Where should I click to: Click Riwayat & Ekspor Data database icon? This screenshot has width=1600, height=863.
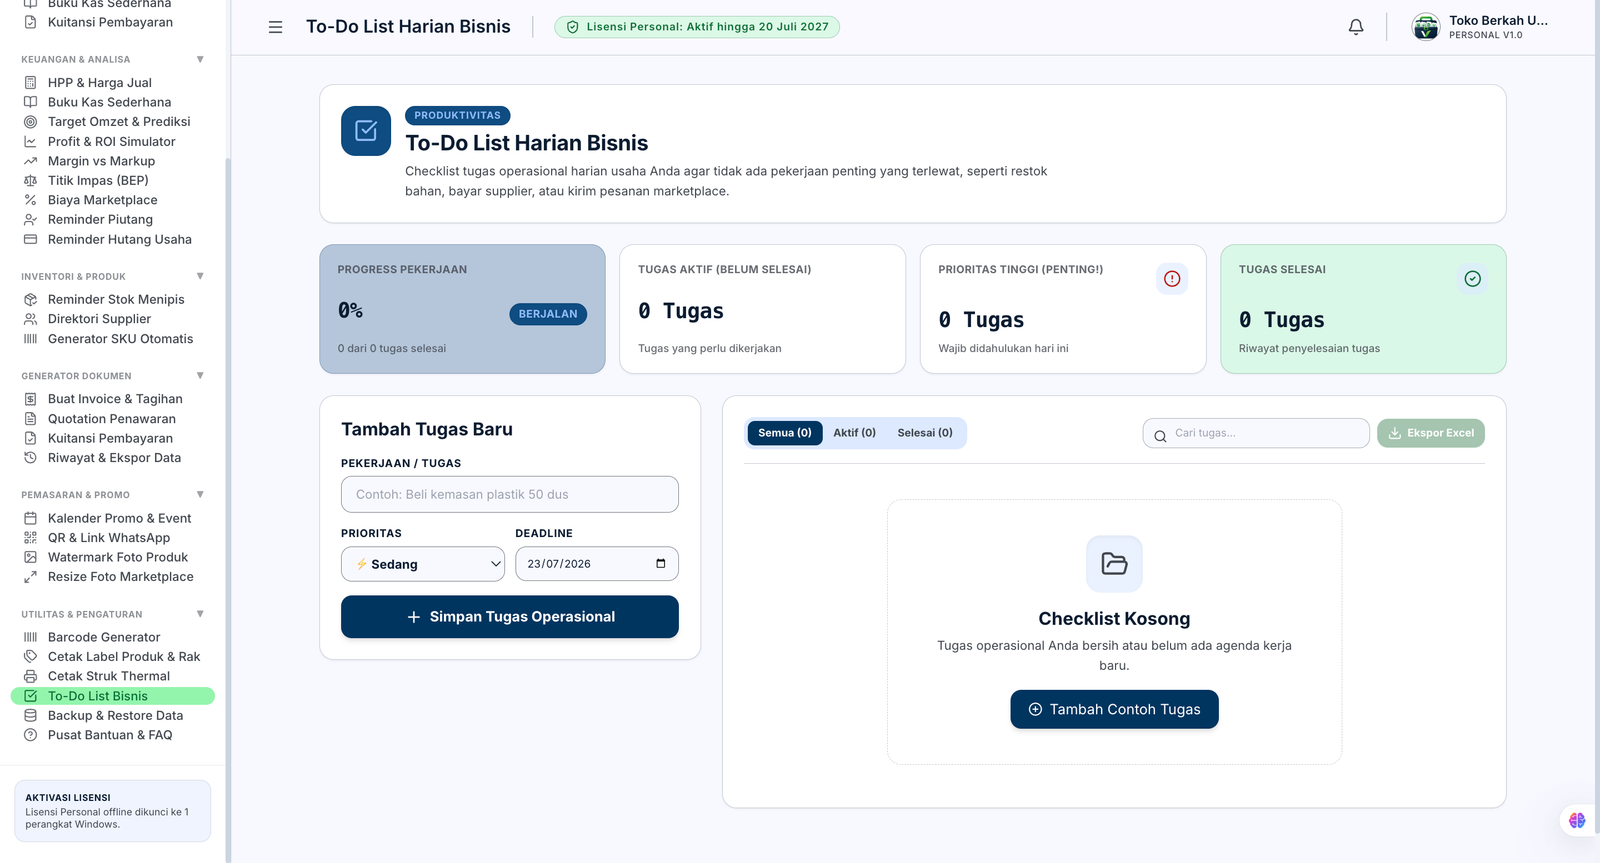[x=30, y=458]
